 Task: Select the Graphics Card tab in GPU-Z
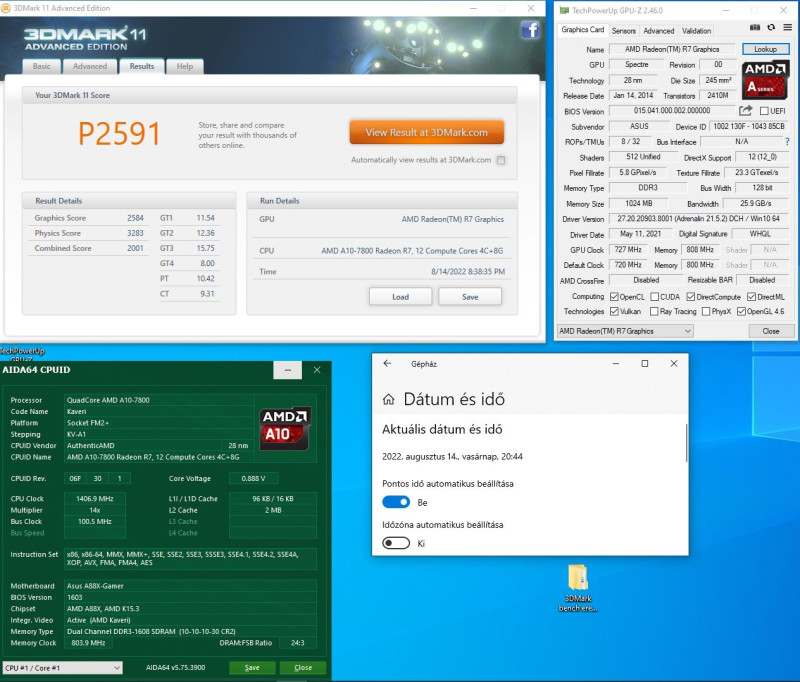point(583,30)
